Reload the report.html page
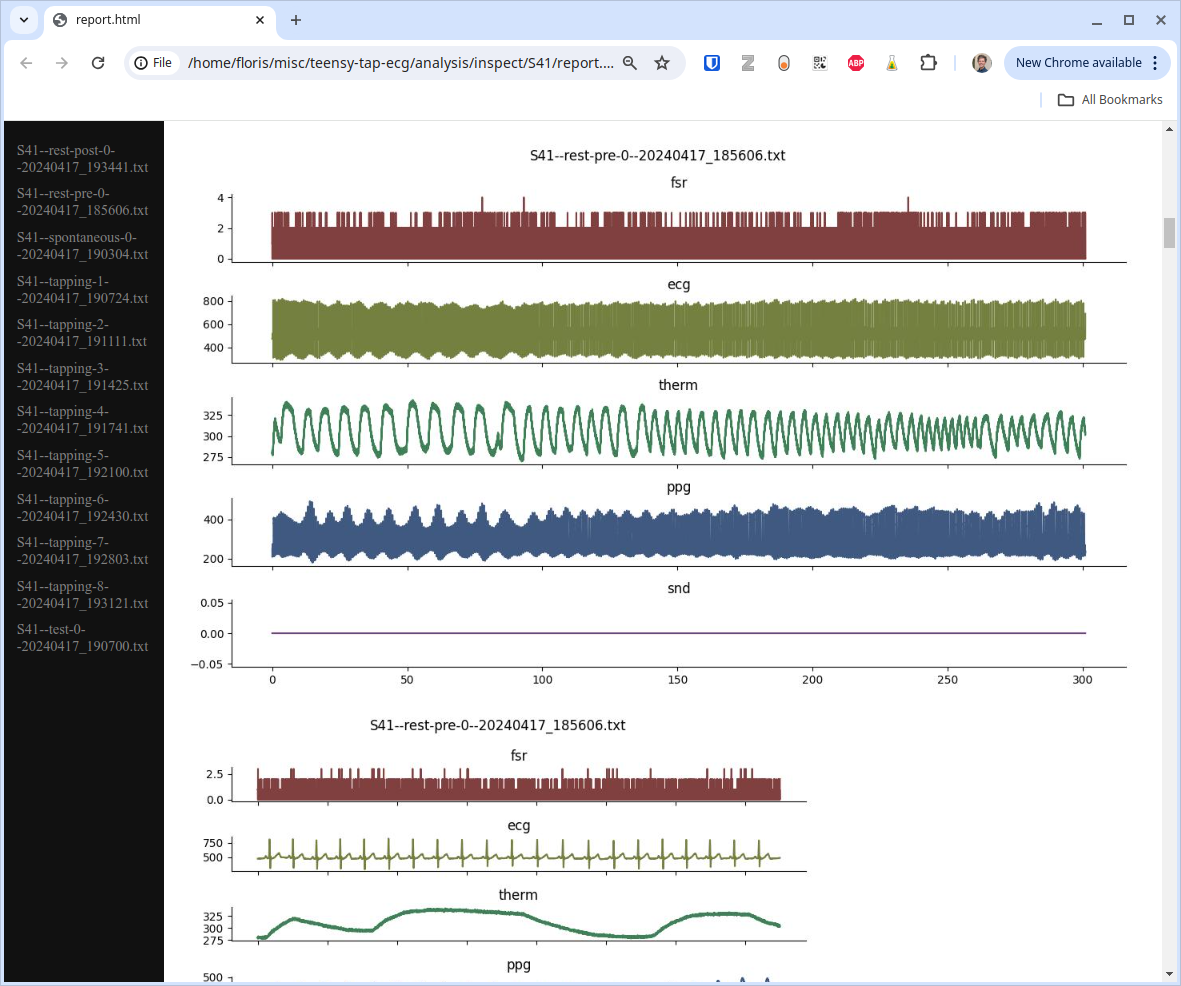 (x=98, y=63)
